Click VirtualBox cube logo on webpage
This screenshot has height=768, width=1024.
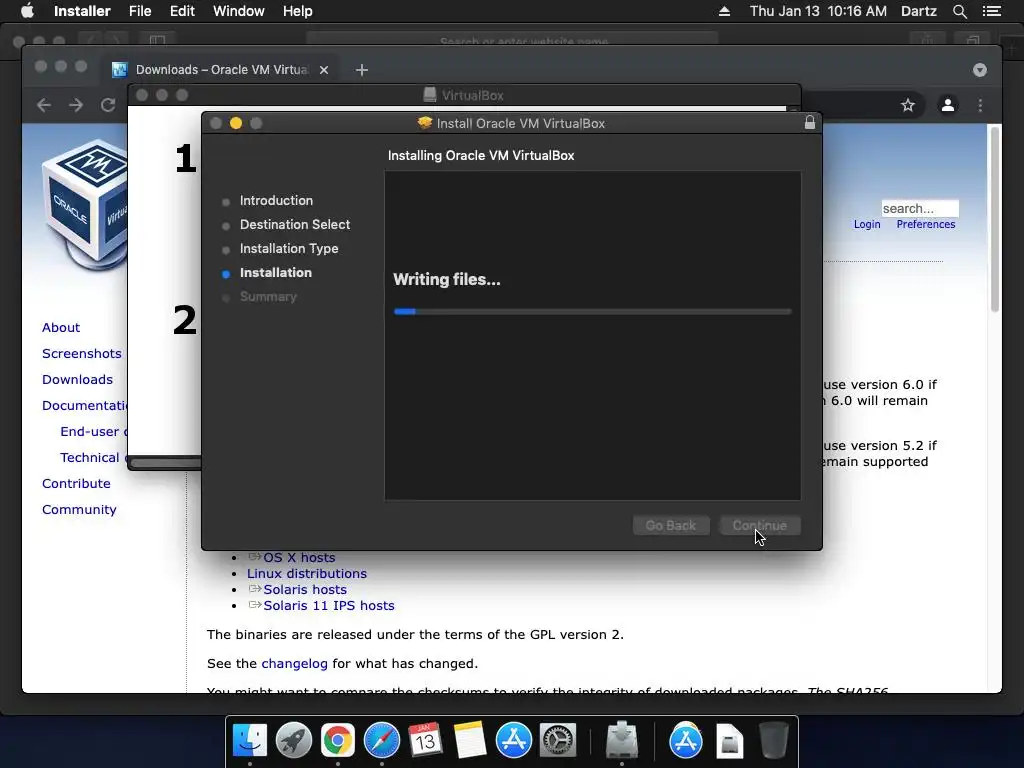(84, 204)
